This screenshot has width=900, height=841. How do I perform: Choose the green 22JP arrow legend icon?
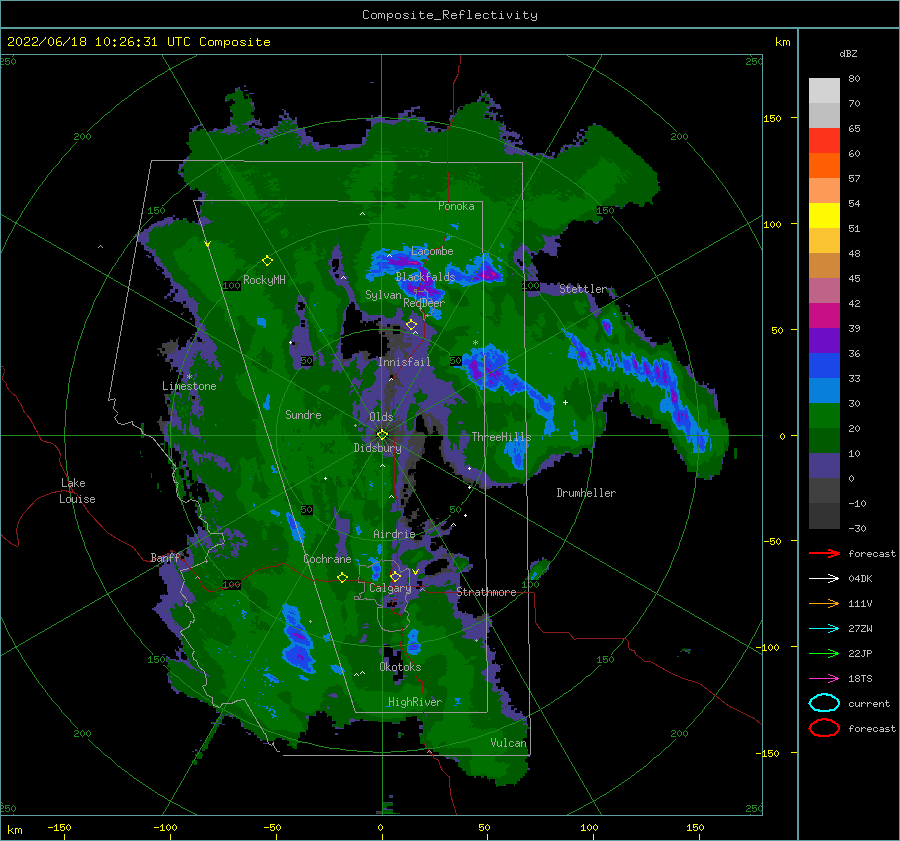[x=824, y=653]
